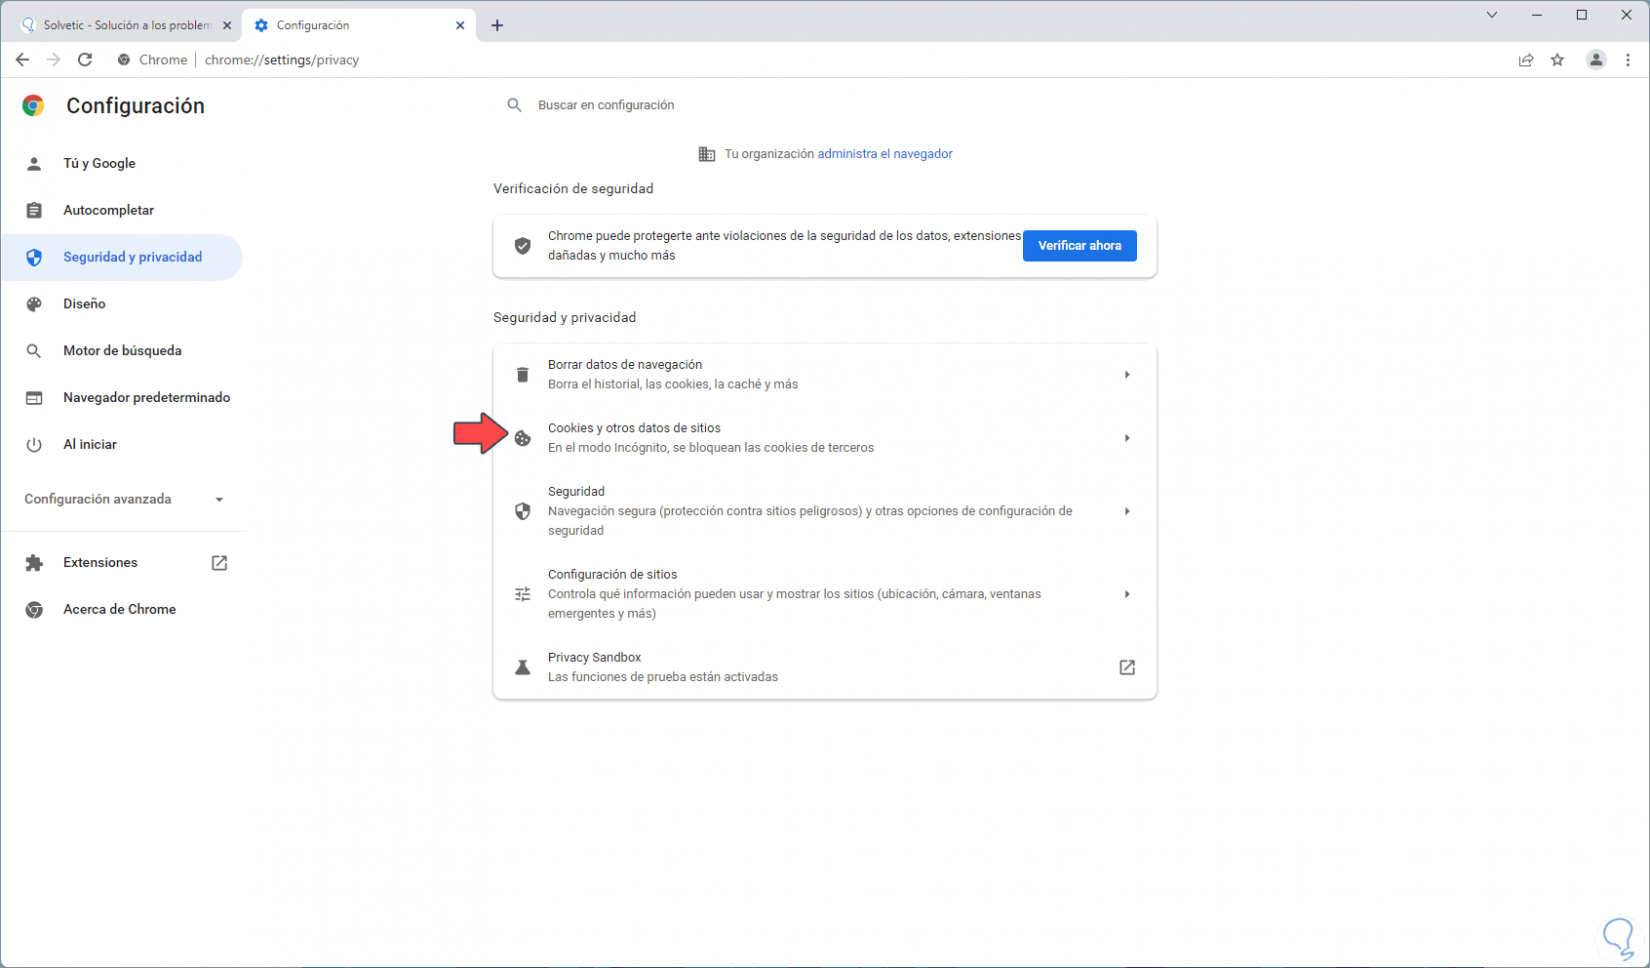Open the tab search chevron
Screen dimensions: 1650x968
[x=1492, y=15]
